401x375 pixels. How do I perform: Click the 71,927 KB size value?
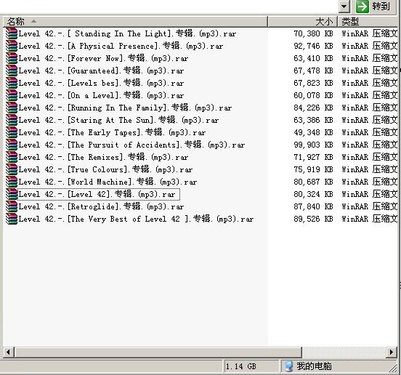pyautogui.click(x=313, y=157)
